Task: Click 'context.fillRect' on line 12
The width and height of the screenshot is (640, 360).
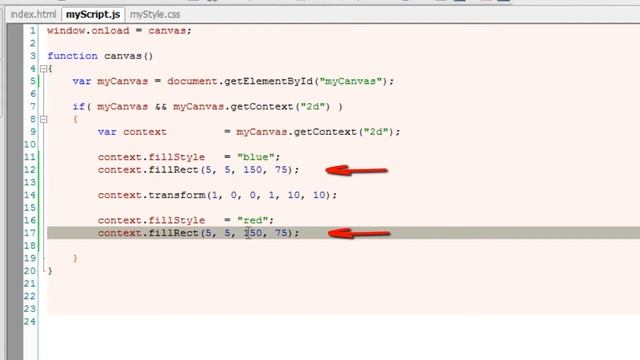Action: pyautogui.click(x=148, y=170)
